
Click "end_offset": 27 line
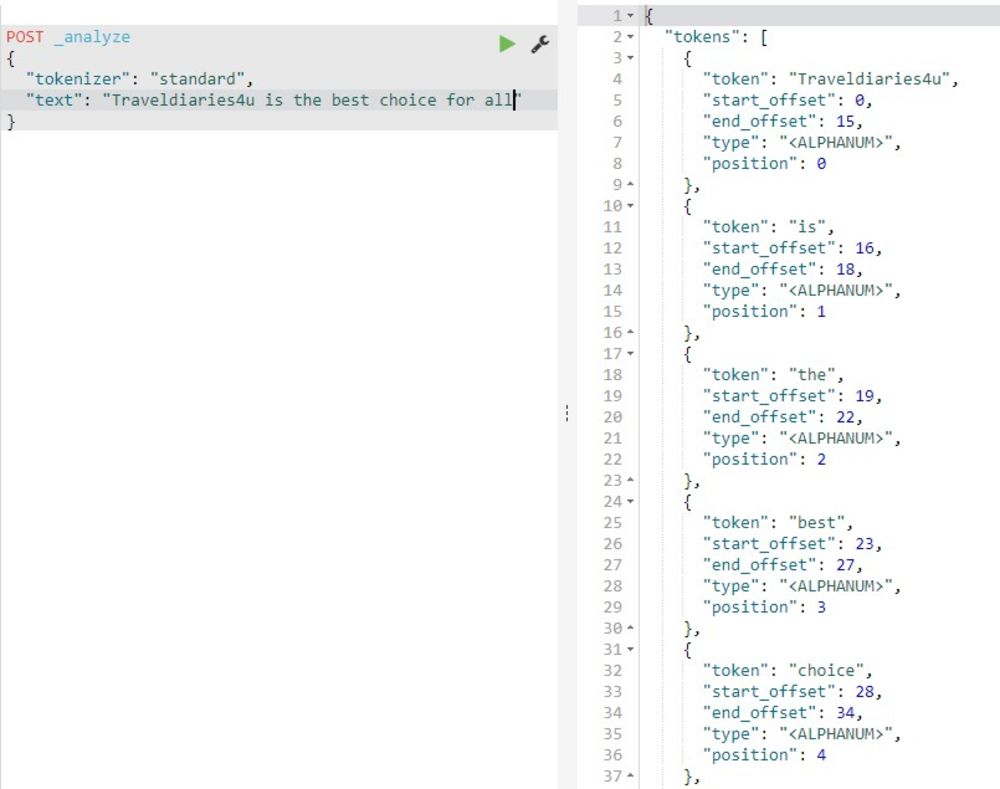point(783,564)
